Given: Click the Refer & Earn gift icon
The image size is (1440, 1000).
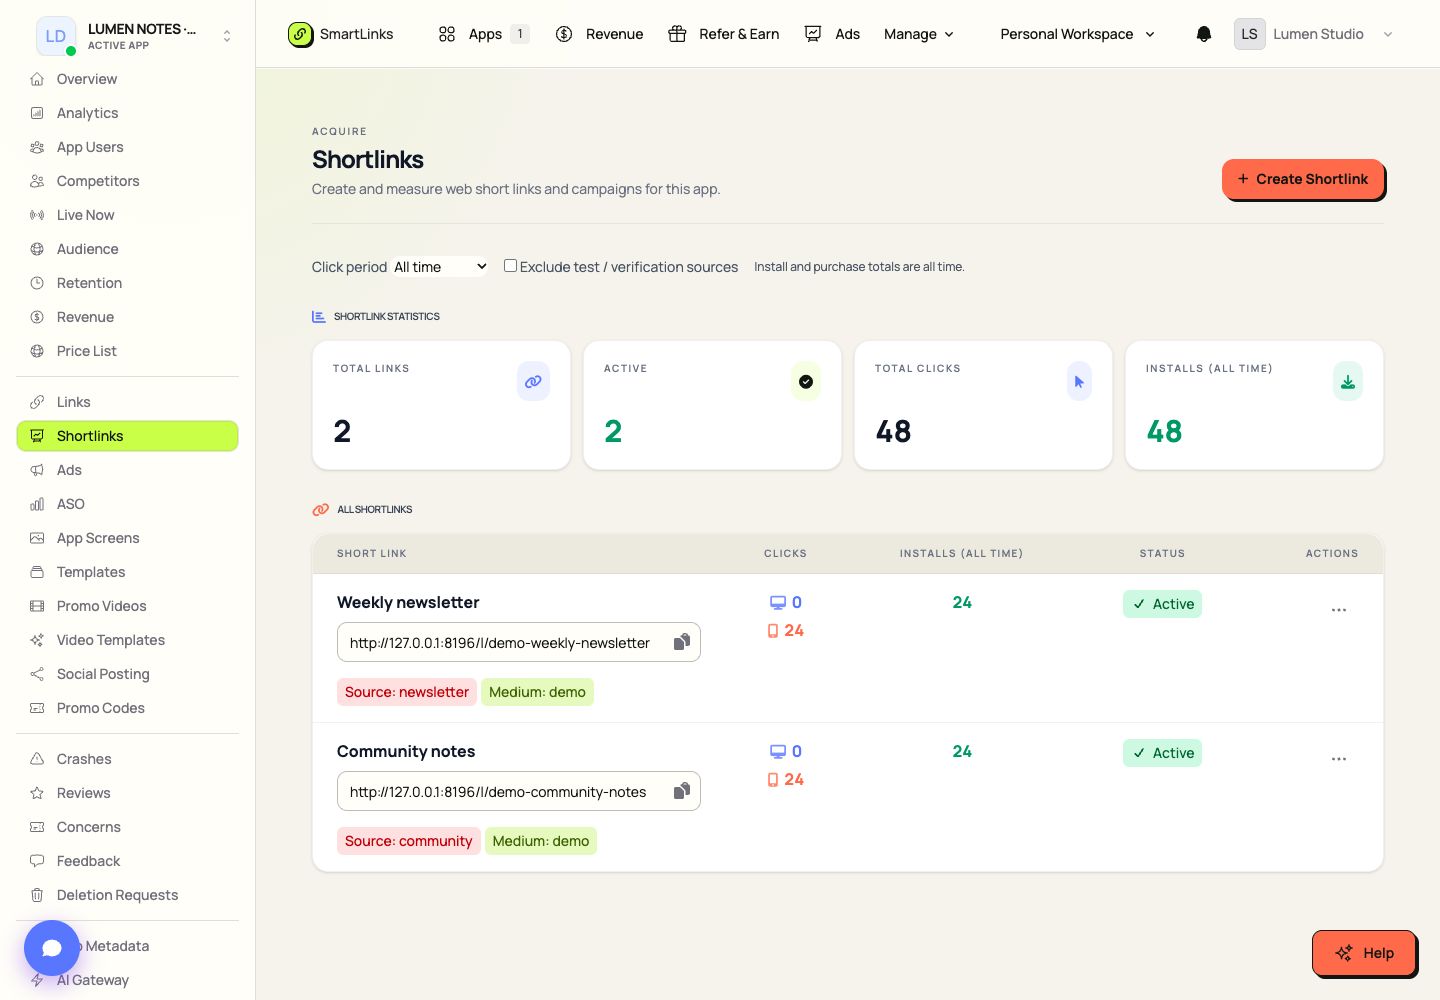Looking at the screenshot, I should click(x=677, y=34).
